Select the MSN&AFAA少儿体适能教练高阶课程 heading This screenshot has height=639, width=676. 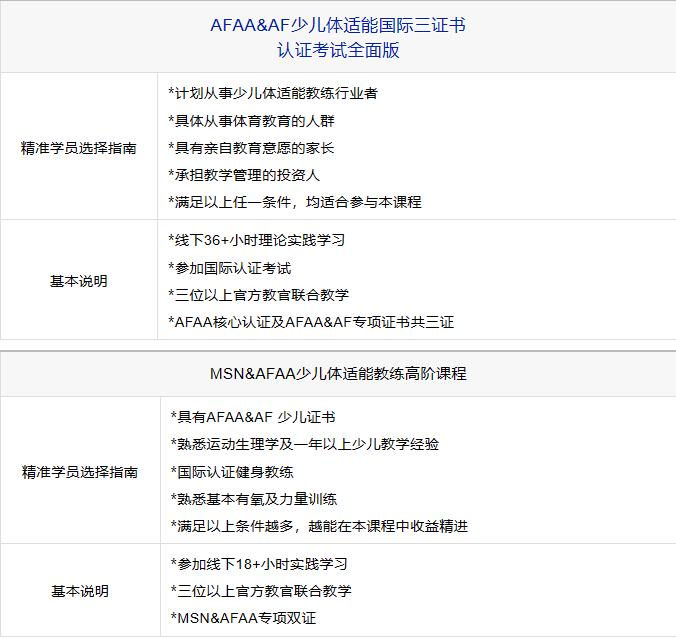pos(338,373)
